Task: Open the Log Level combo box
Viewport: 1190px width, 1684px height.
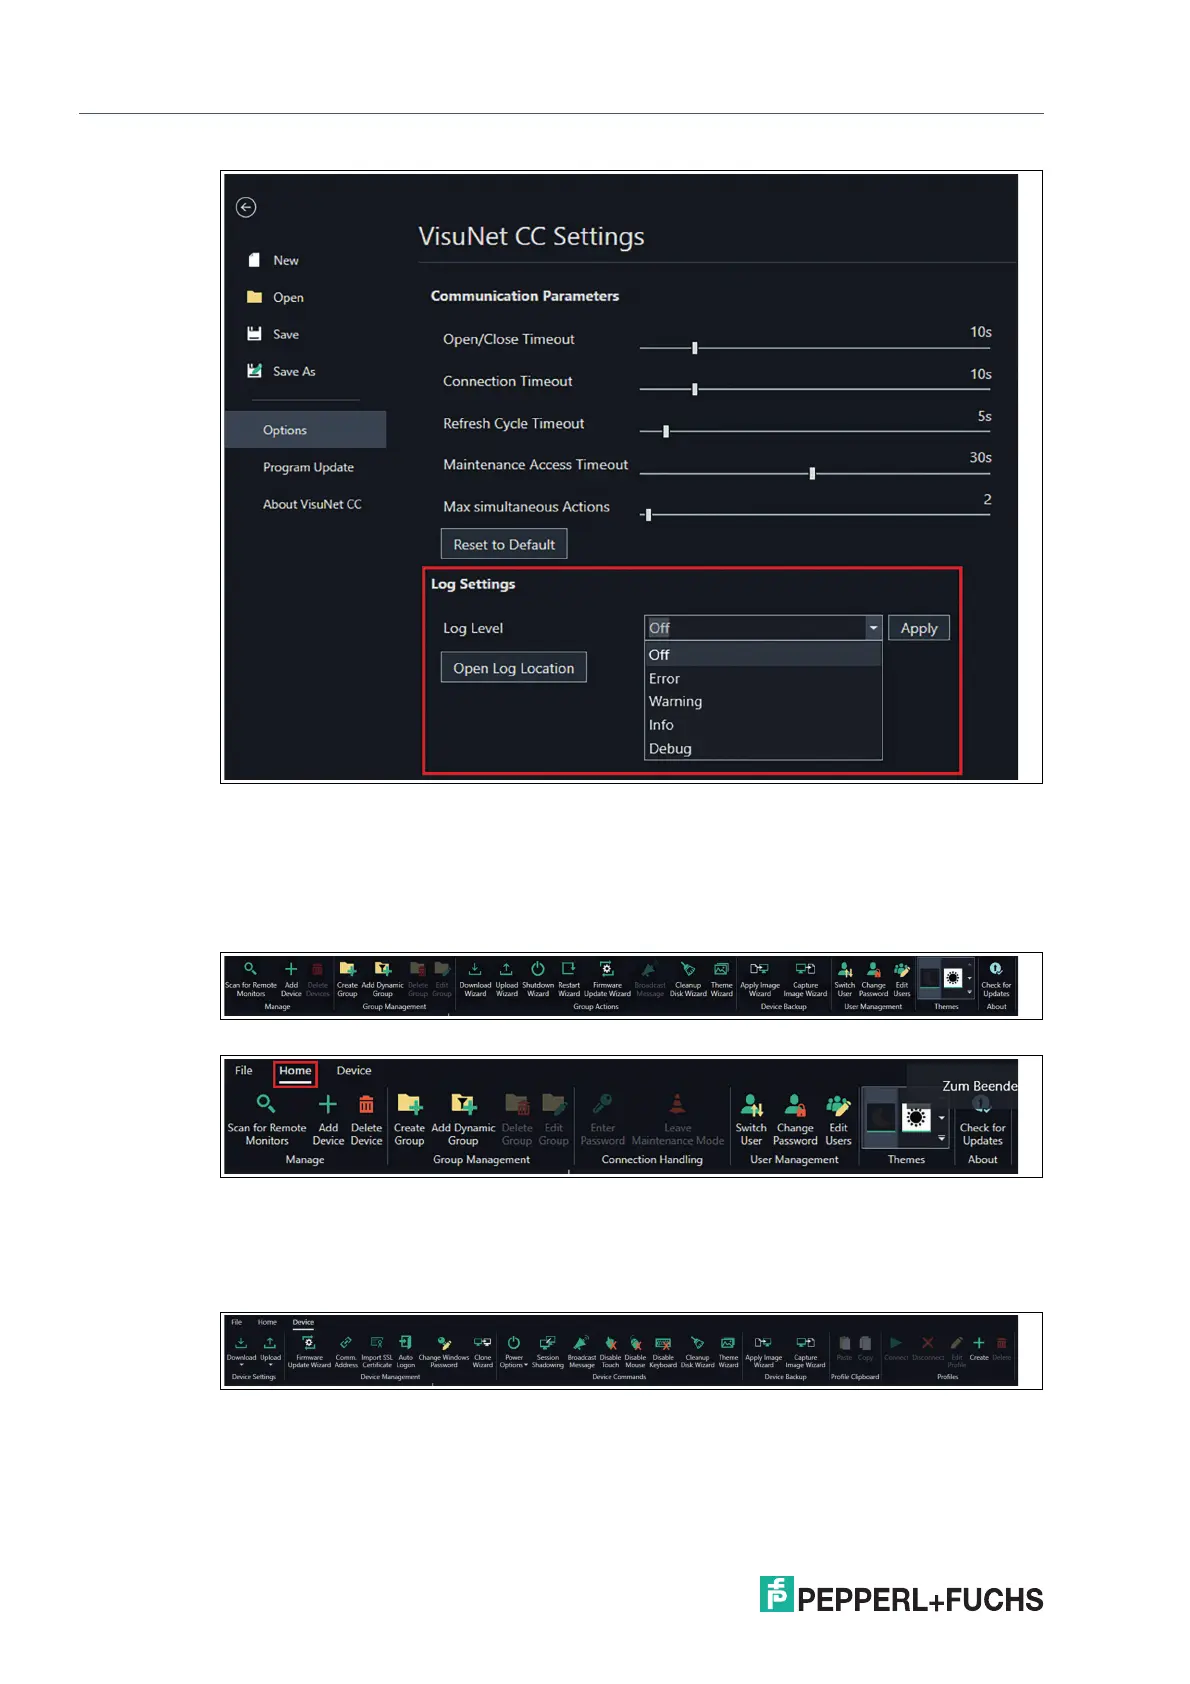Action: (x=763, y=628)
